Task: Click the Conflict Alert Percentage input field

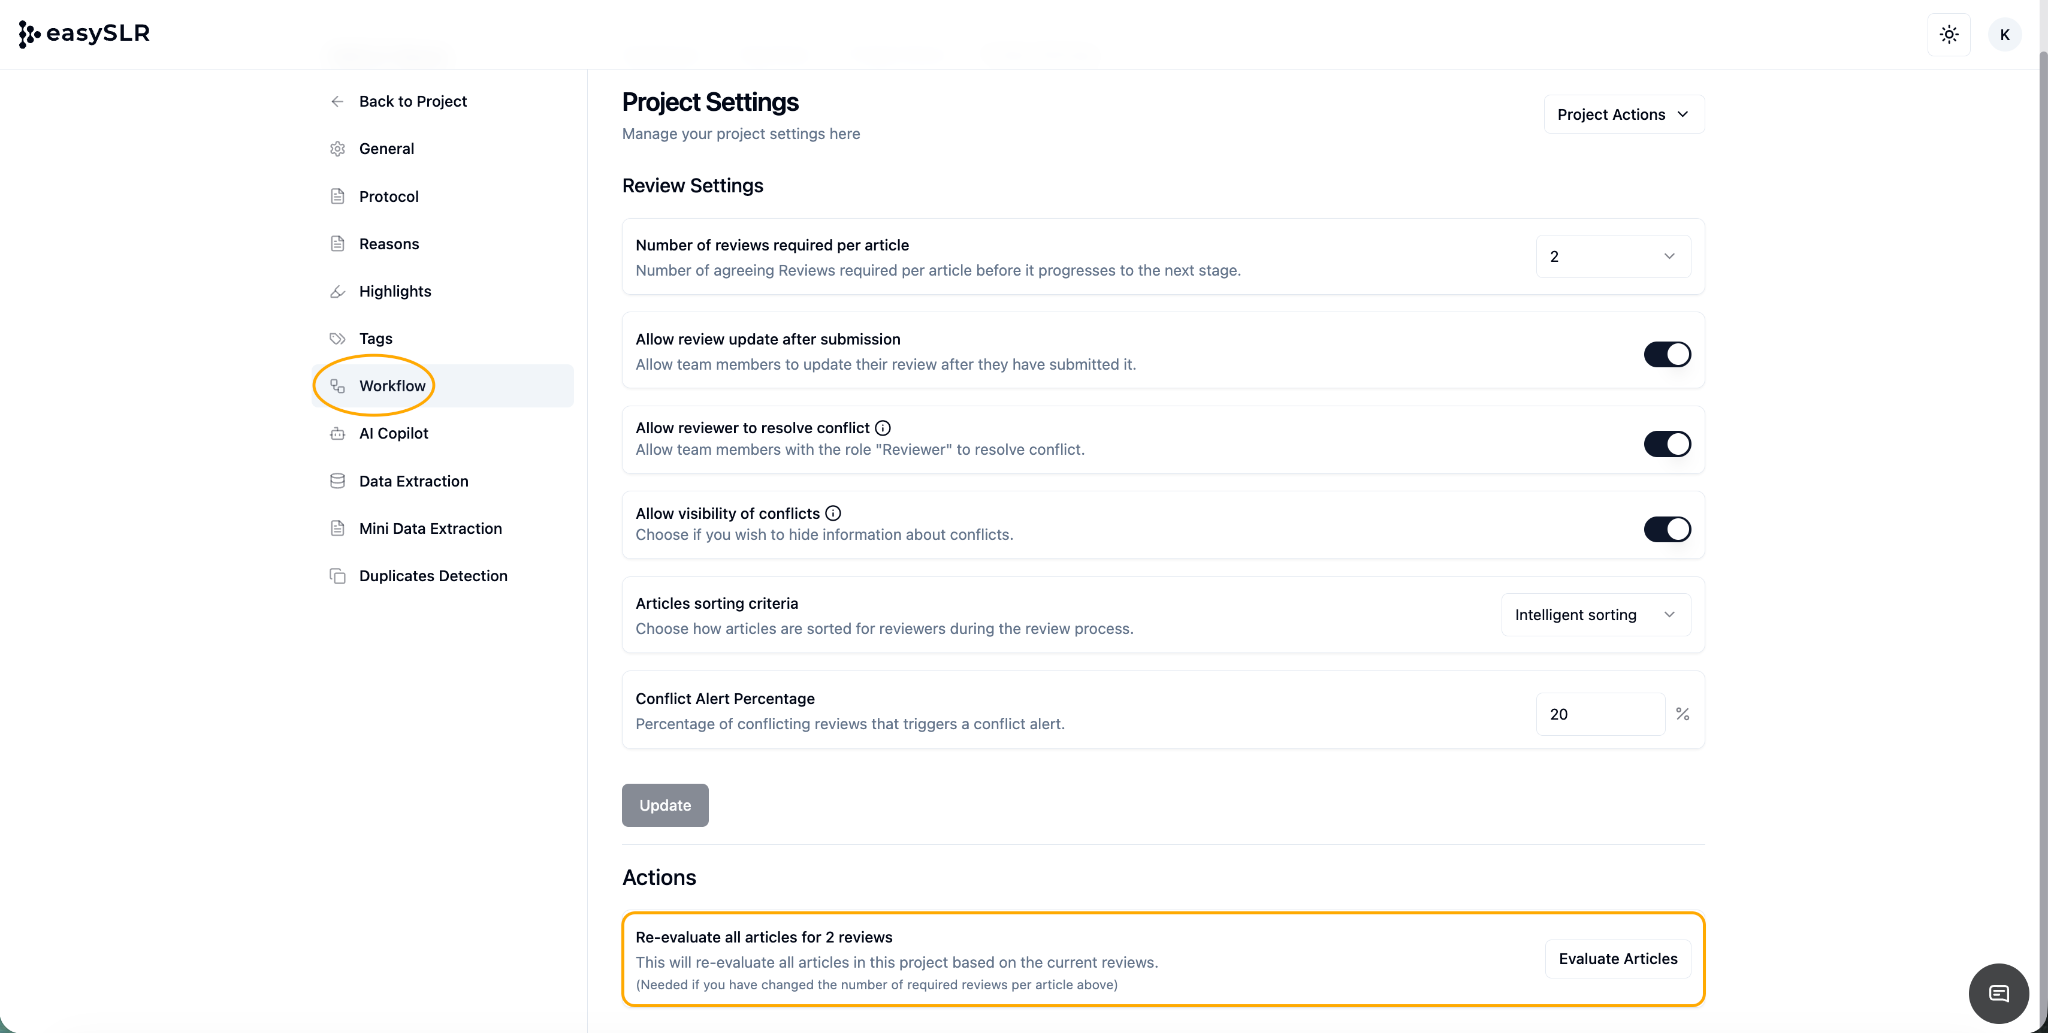Action: point(1599,715)
